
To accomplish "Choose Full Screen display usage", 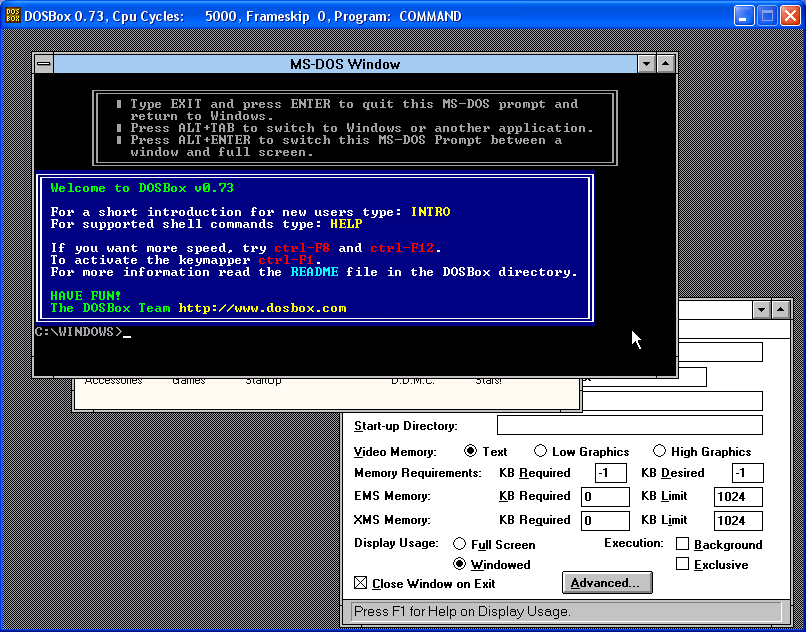I will point(460,545).
